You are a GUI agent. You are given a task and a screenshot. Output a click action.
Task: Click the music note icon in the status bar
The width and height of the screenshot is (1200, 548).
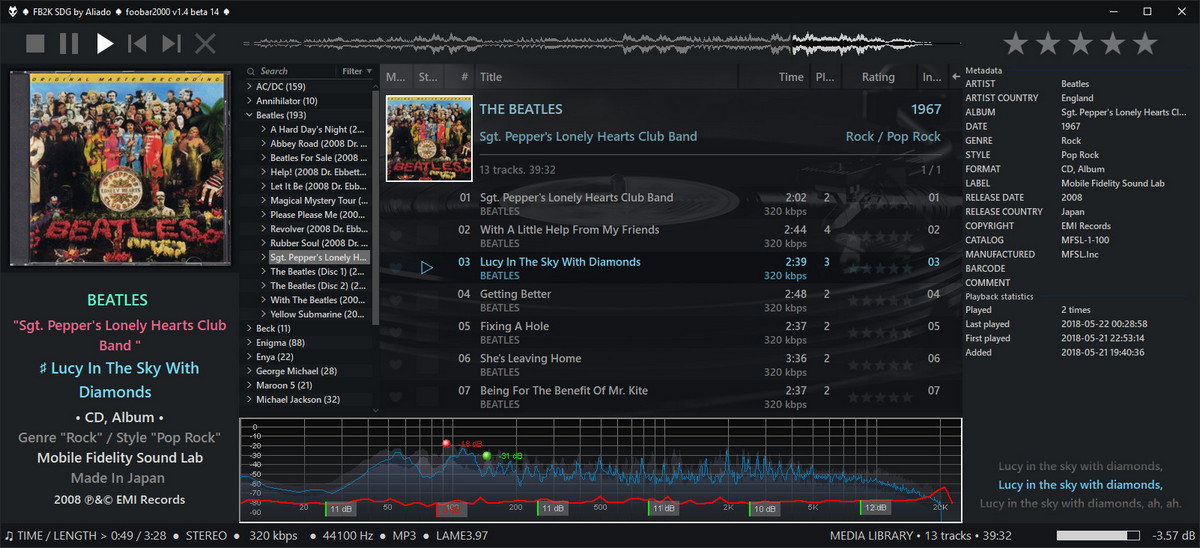click(x=9, y=536)
